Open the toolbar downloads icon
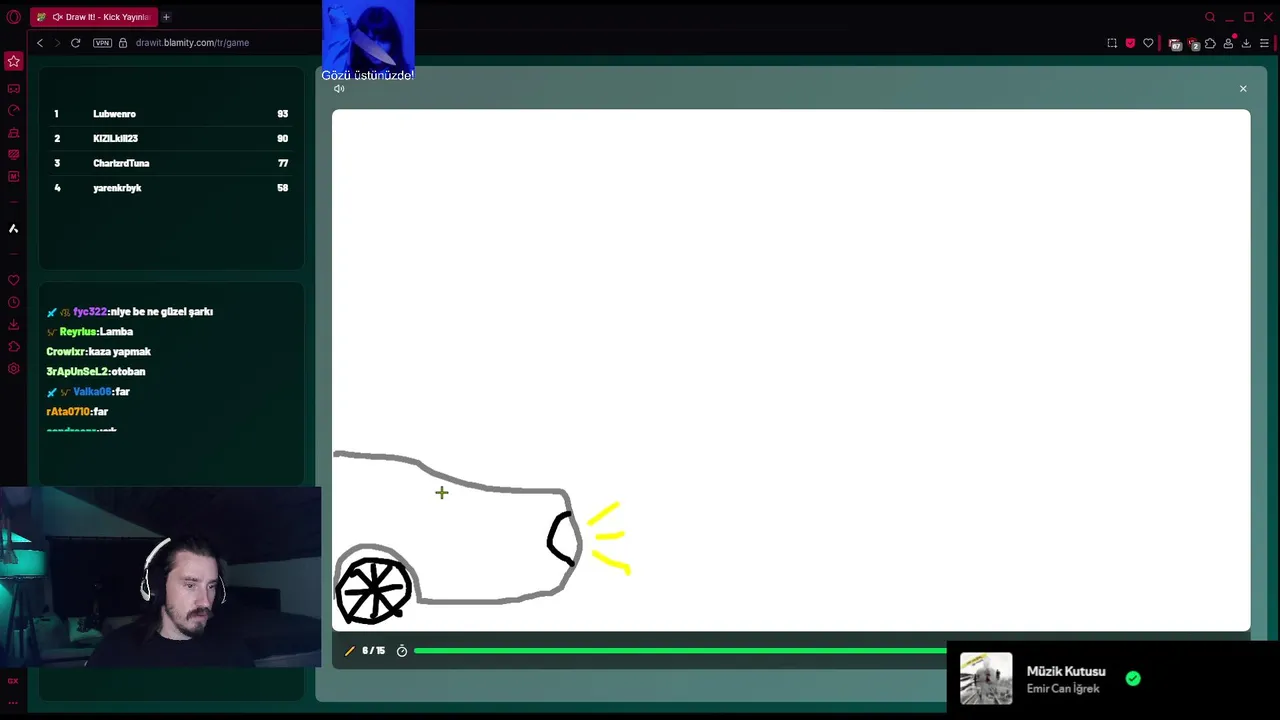The width and height of the screenshot is (1280, 720). [1246, 43]
